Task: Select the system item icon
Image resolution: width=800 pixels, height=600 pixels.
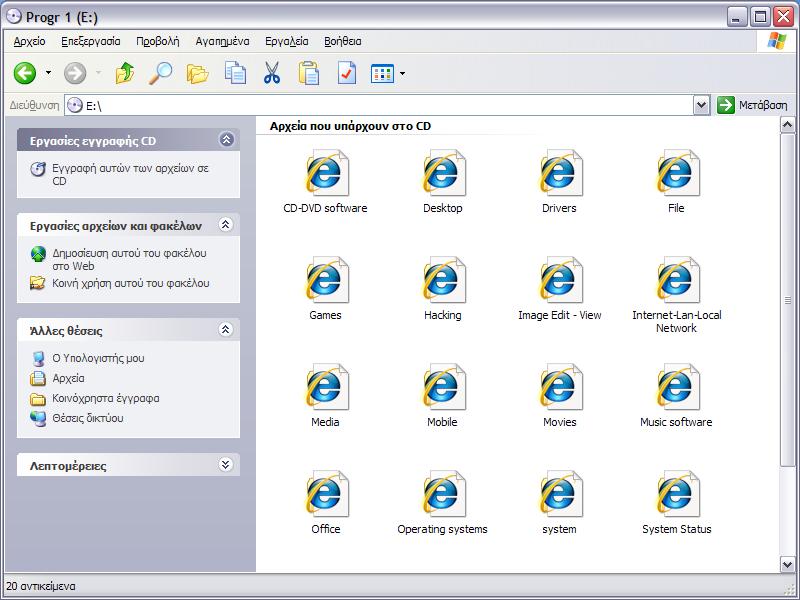Action: tap(560, 494)
